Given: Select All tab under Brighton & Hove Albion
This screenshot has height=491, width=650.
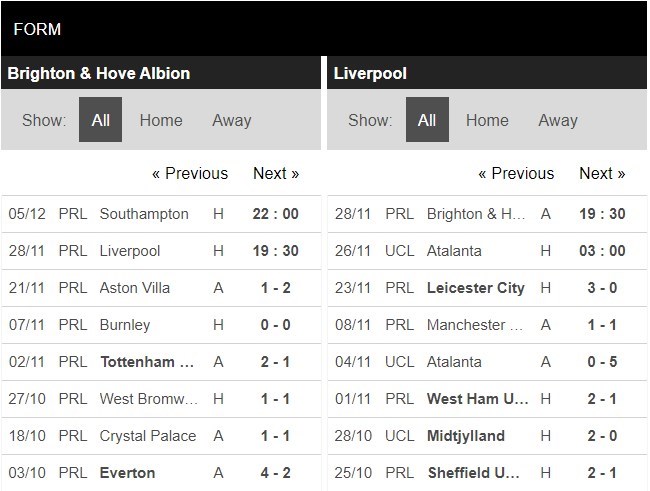Looking at the screenshot, I should [100, 120].
